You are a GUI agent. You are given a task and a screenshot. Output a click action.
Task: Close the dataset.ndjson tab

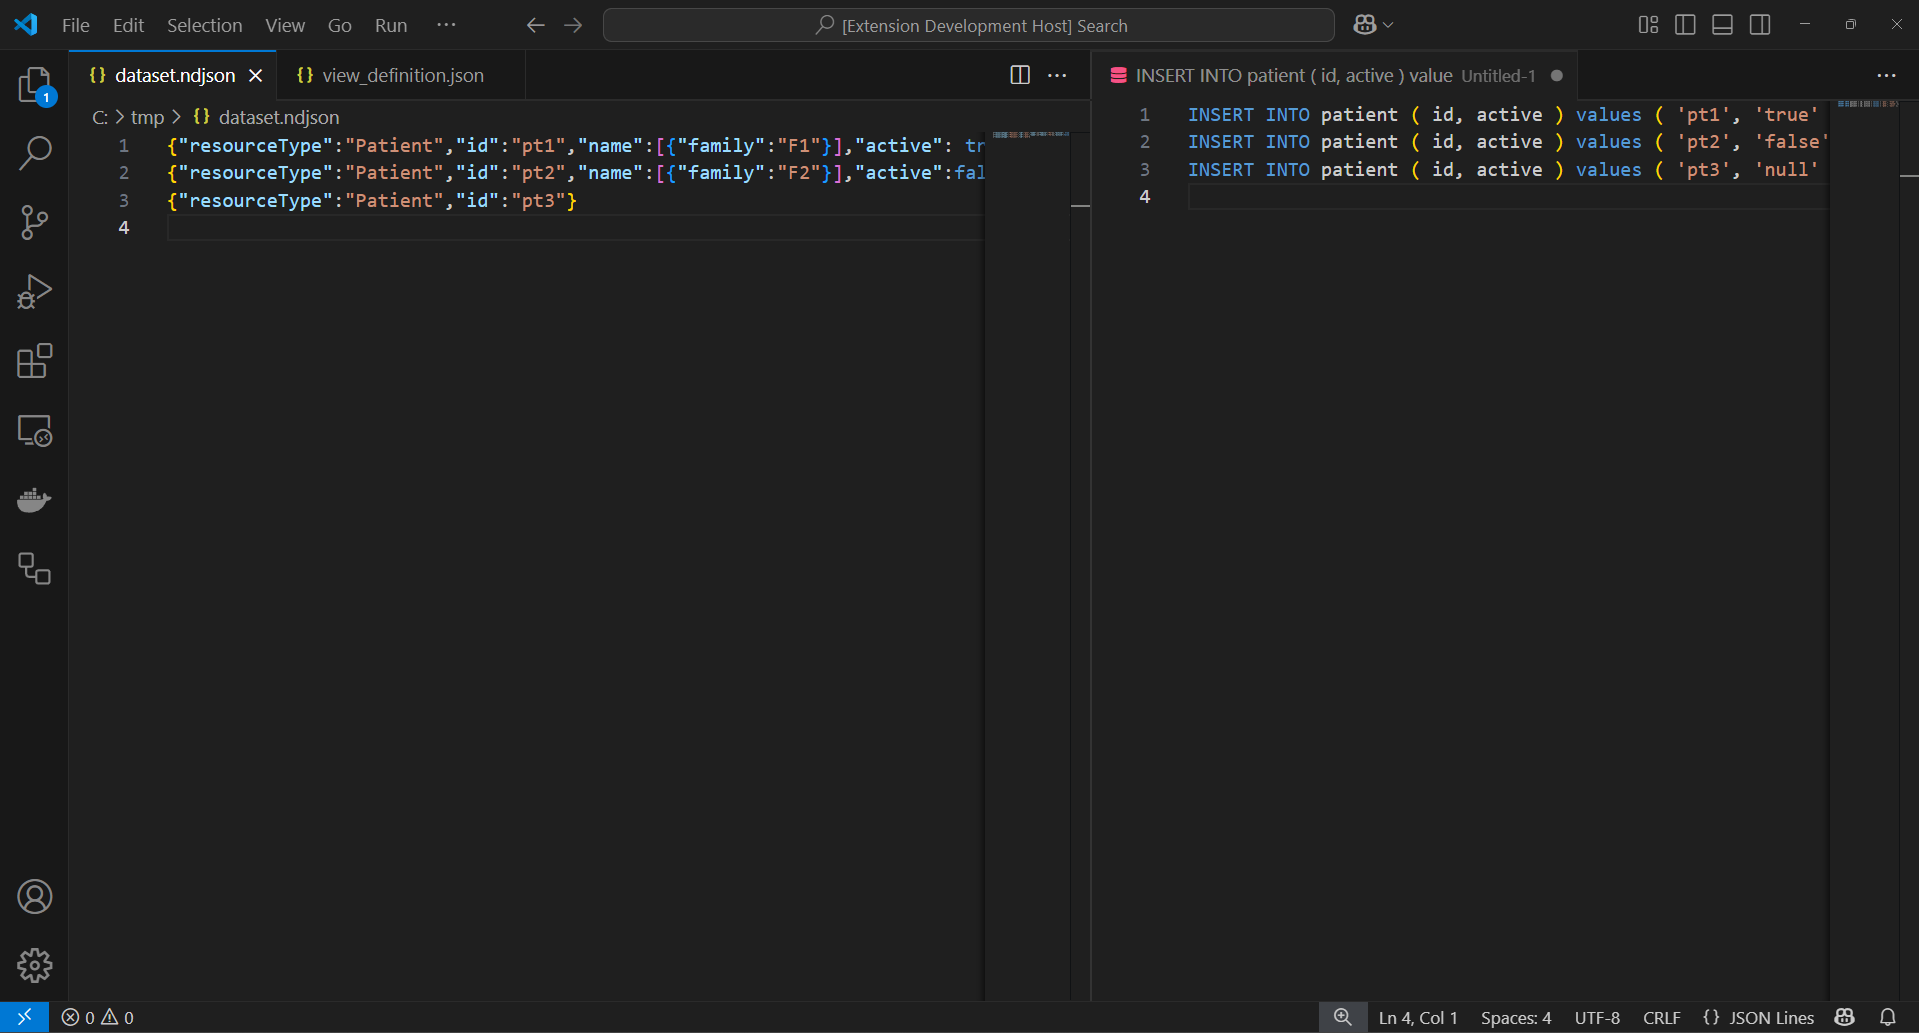pyautogui.click(x=256, y=75)
